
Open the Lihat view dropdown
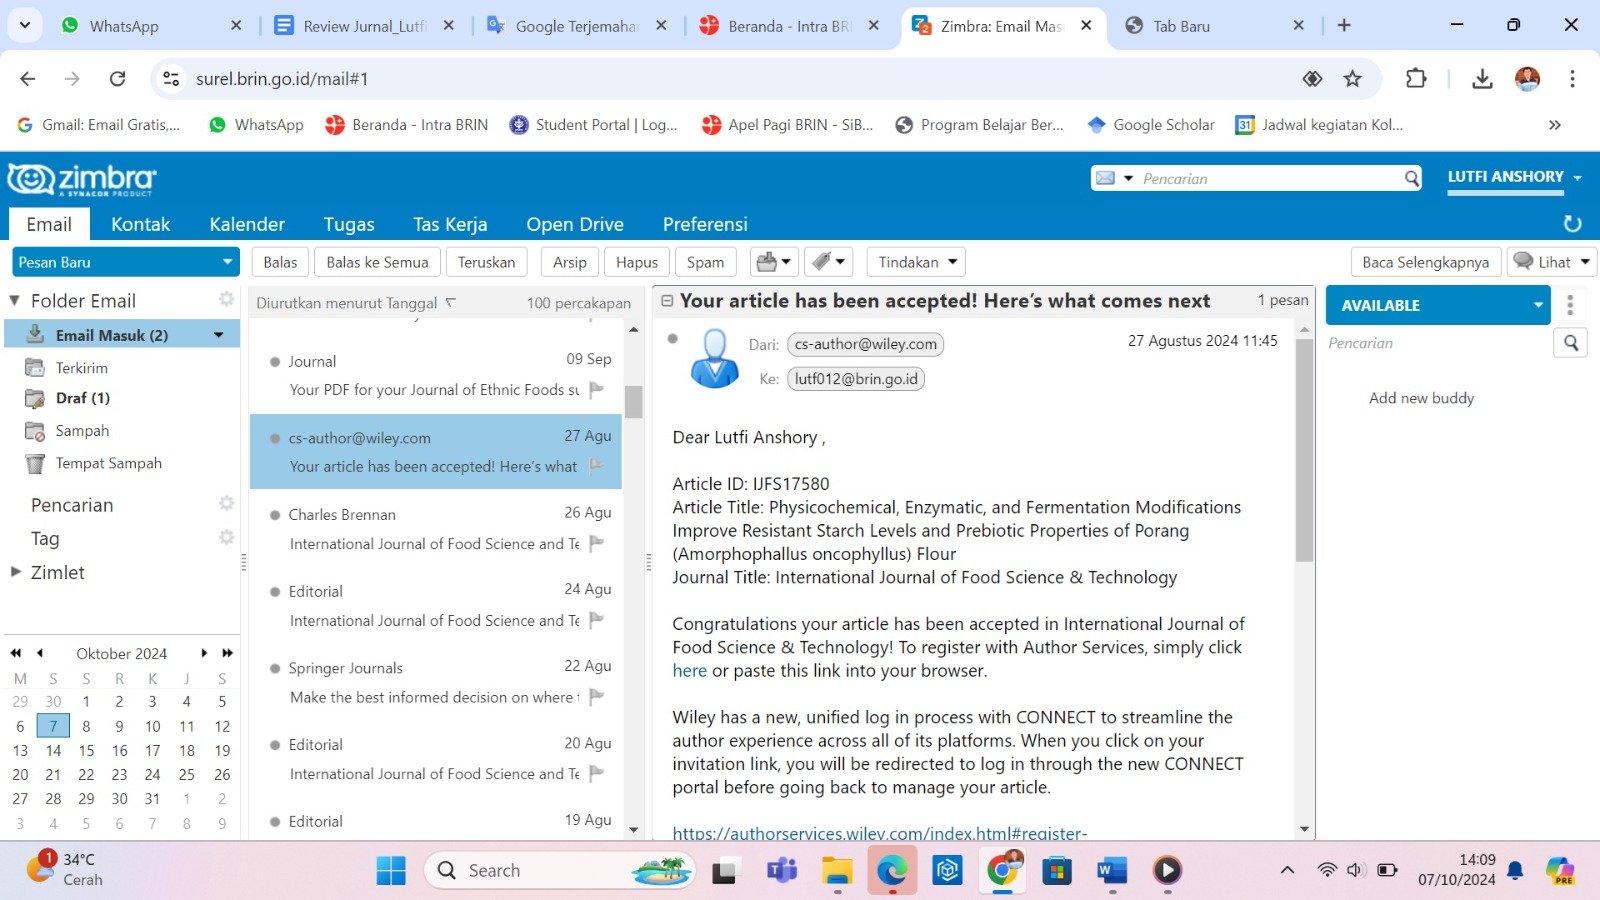tap(1552, 262)
